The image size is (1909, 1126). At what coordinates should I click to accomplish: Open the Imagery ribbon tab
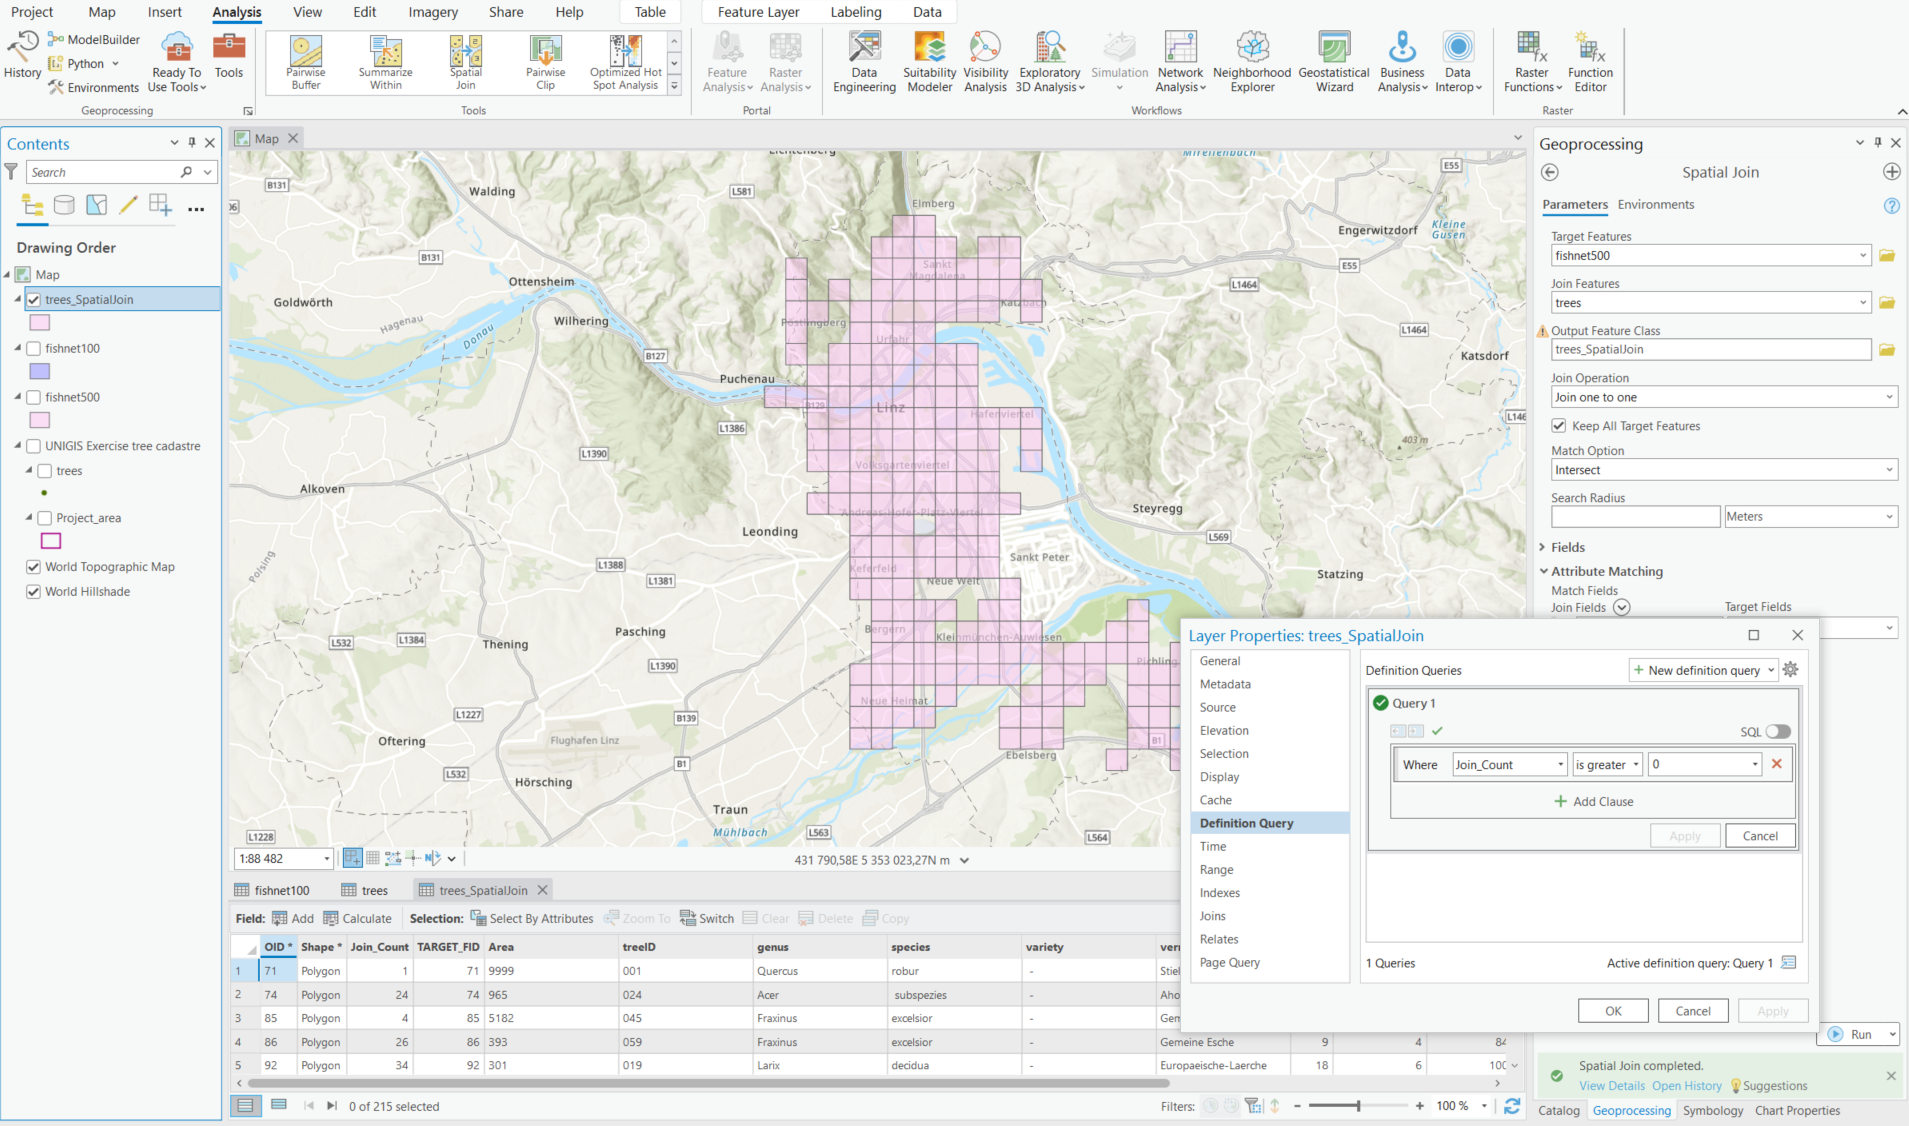pyautogui.click(x=433, y=12)
